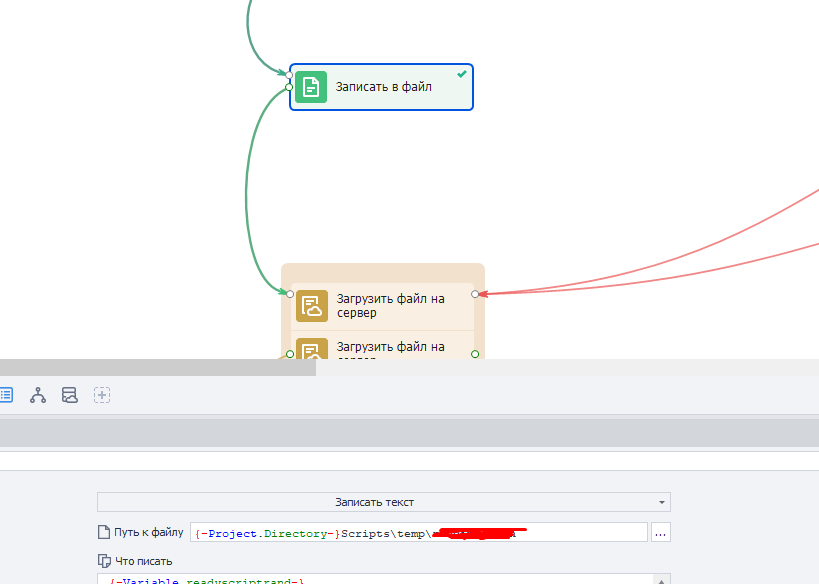
Task: Click the 'Что писать' text area with Variable
Action: 375,579
